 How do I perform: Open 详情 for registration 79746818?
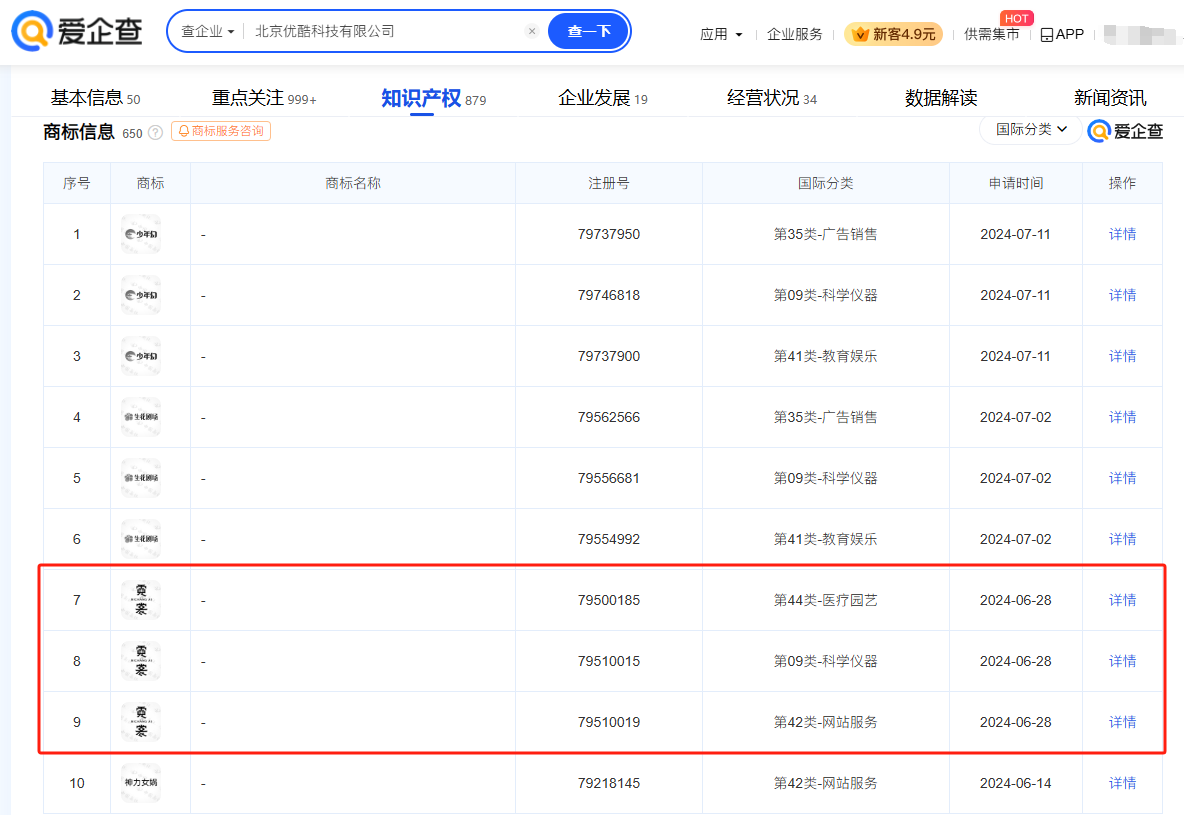[1122, 295]
